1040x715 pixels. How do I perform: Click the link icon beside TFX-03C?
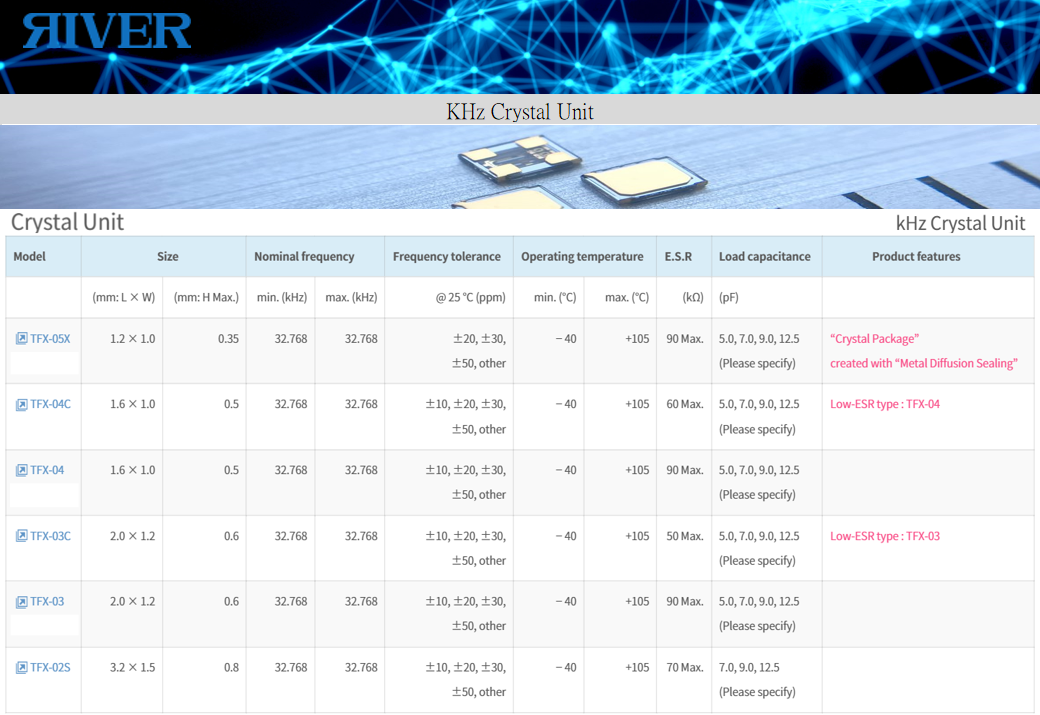(x=21, y=536)
